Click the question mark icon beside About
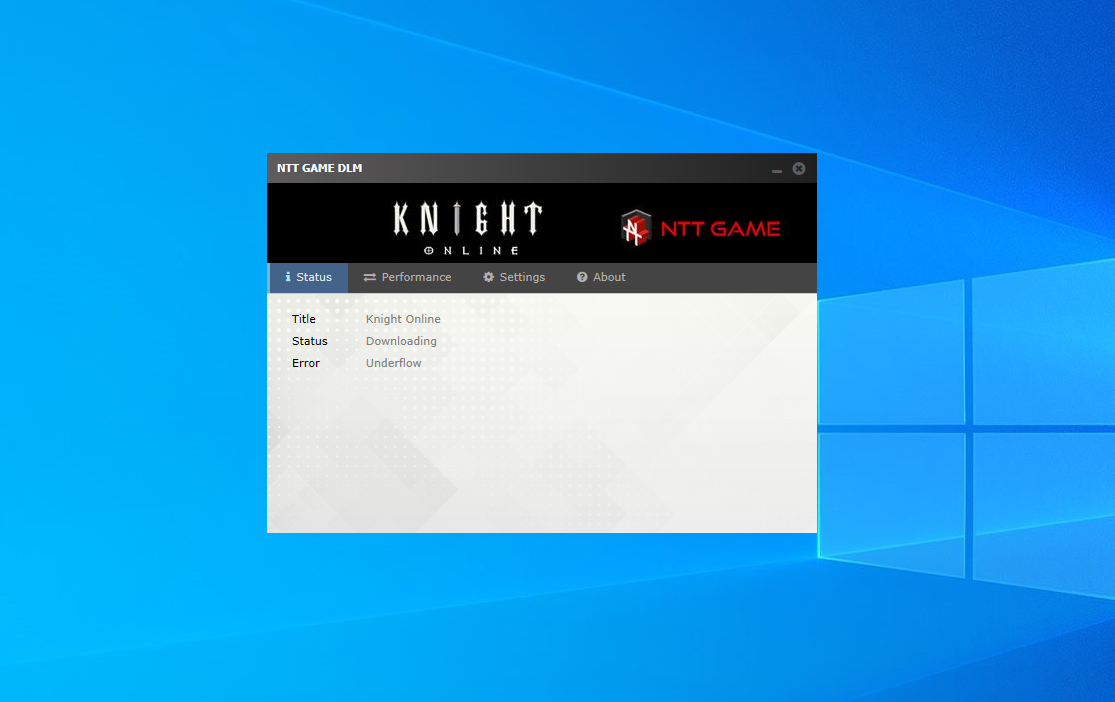Screen dimensions: 1115x702 point(582,277)
